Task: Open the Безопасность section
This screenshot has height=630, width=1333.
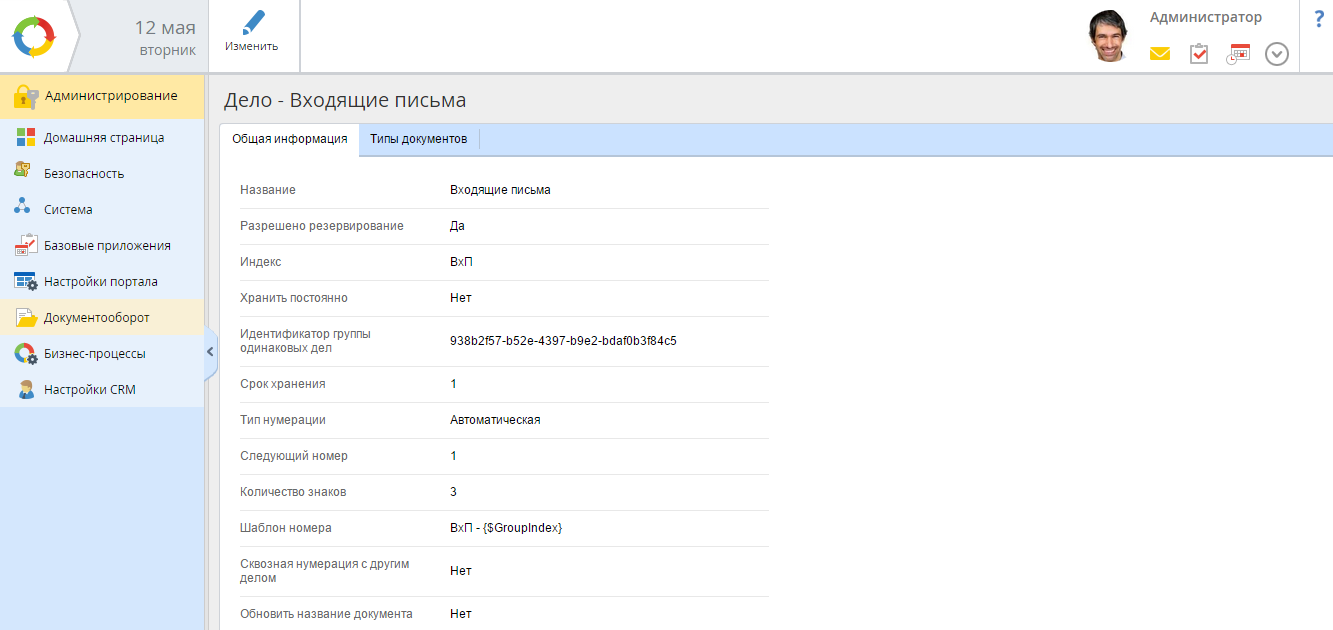Action: (83, 174)
